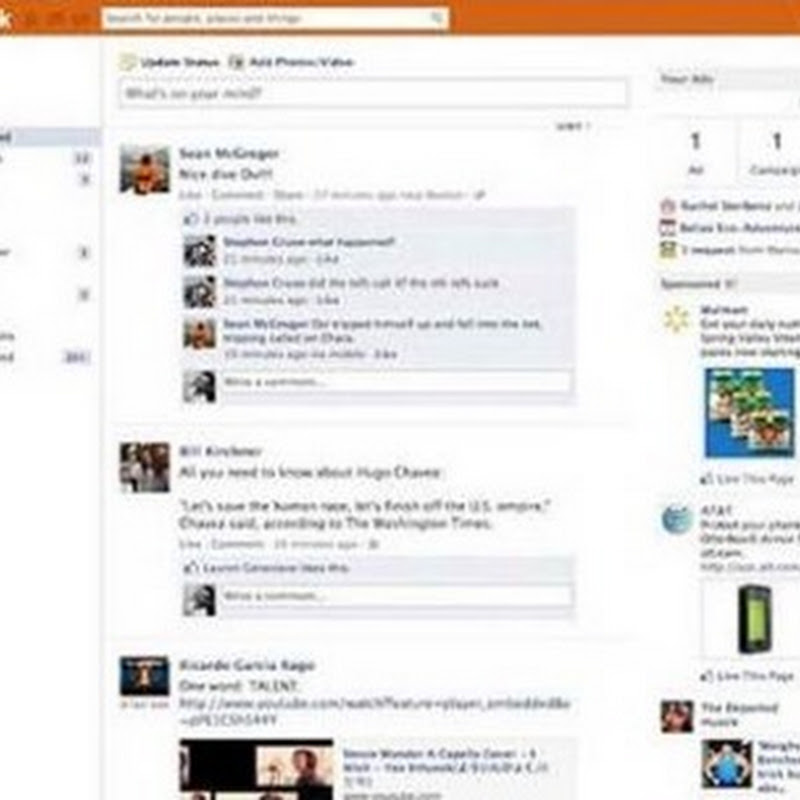Open Bill Kirchner's profile picture
The height and width of the screenshot is (800, 800).
click(x=145, y=467)
